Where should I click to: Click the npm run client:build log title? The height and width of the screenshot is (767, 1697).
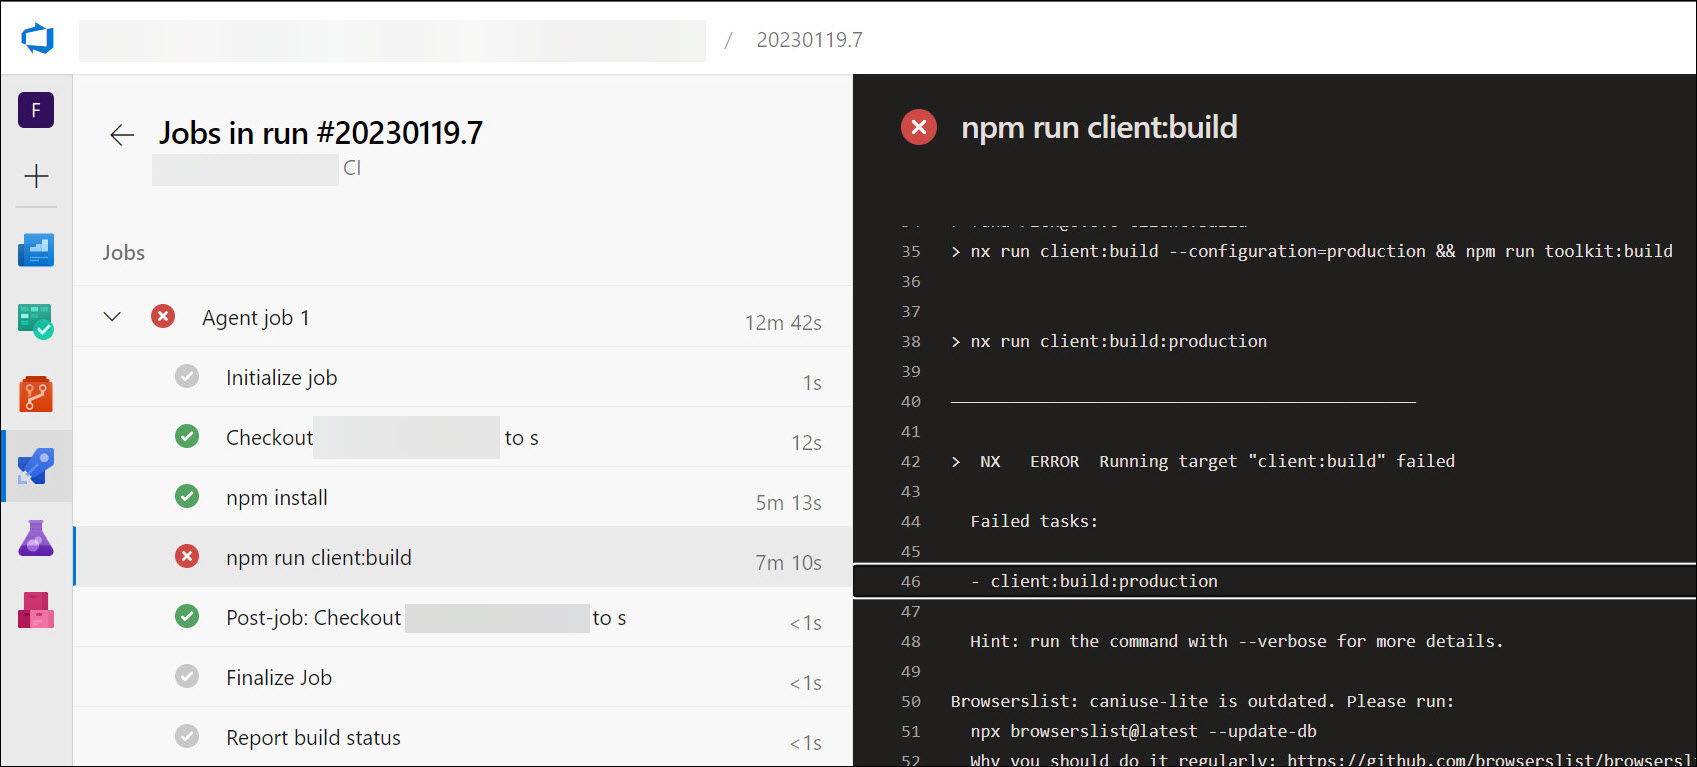(x=1099, y=127)
